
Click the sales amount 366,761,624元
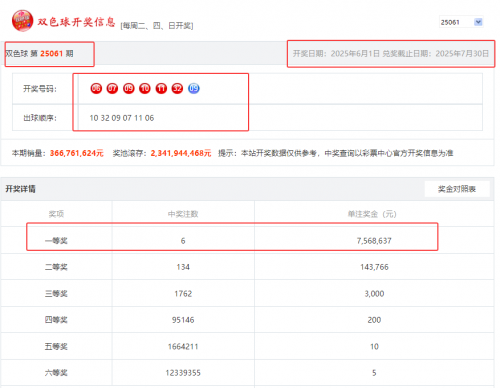point(77,153)
